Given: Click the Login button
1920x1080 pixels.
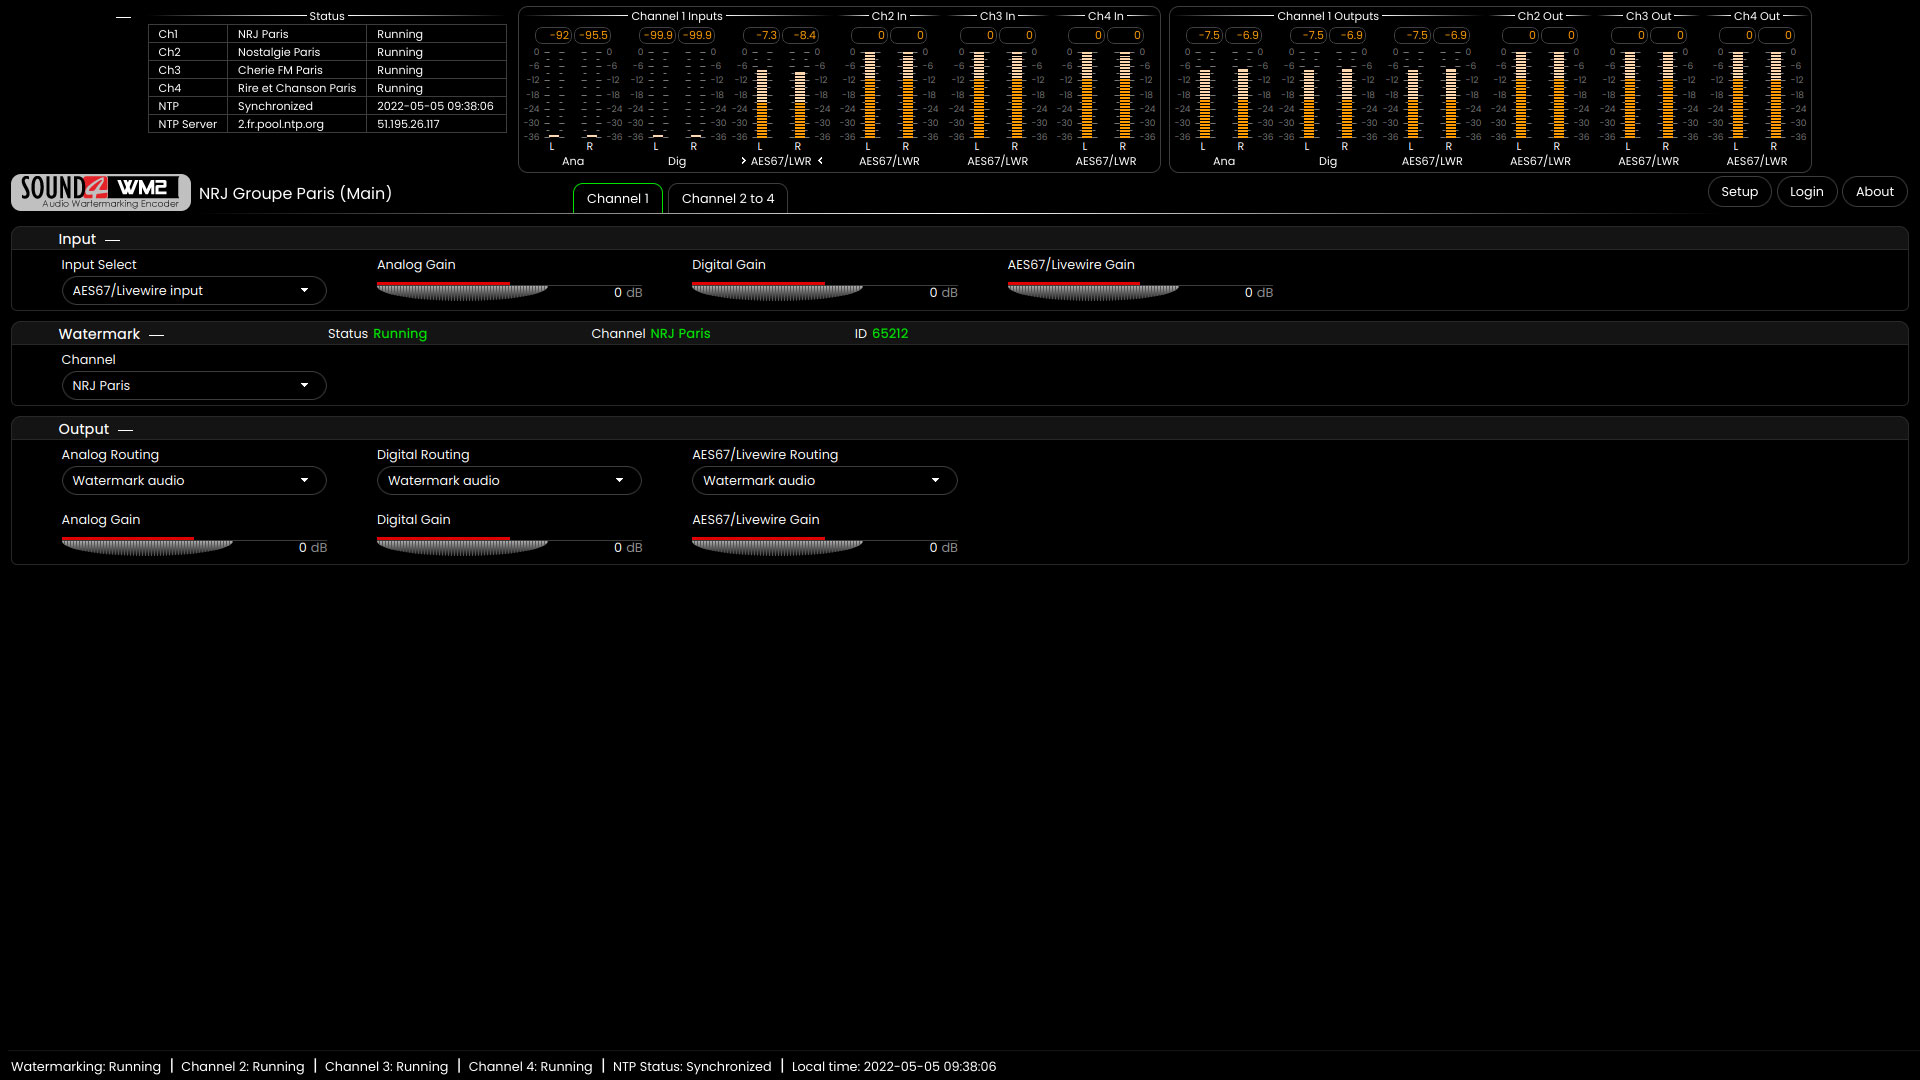Looking at the screenshot, I should tap(1806, 192).
